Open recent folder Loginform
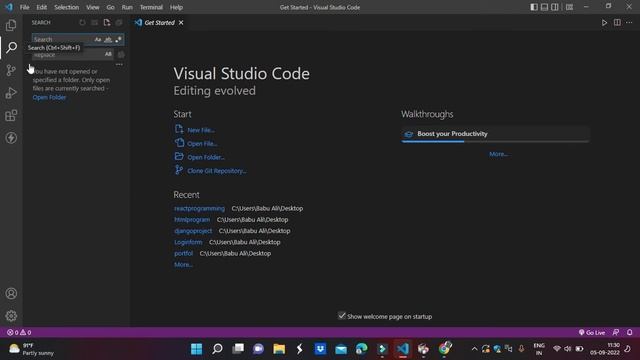The image size is (640, 360). [188, 242]
